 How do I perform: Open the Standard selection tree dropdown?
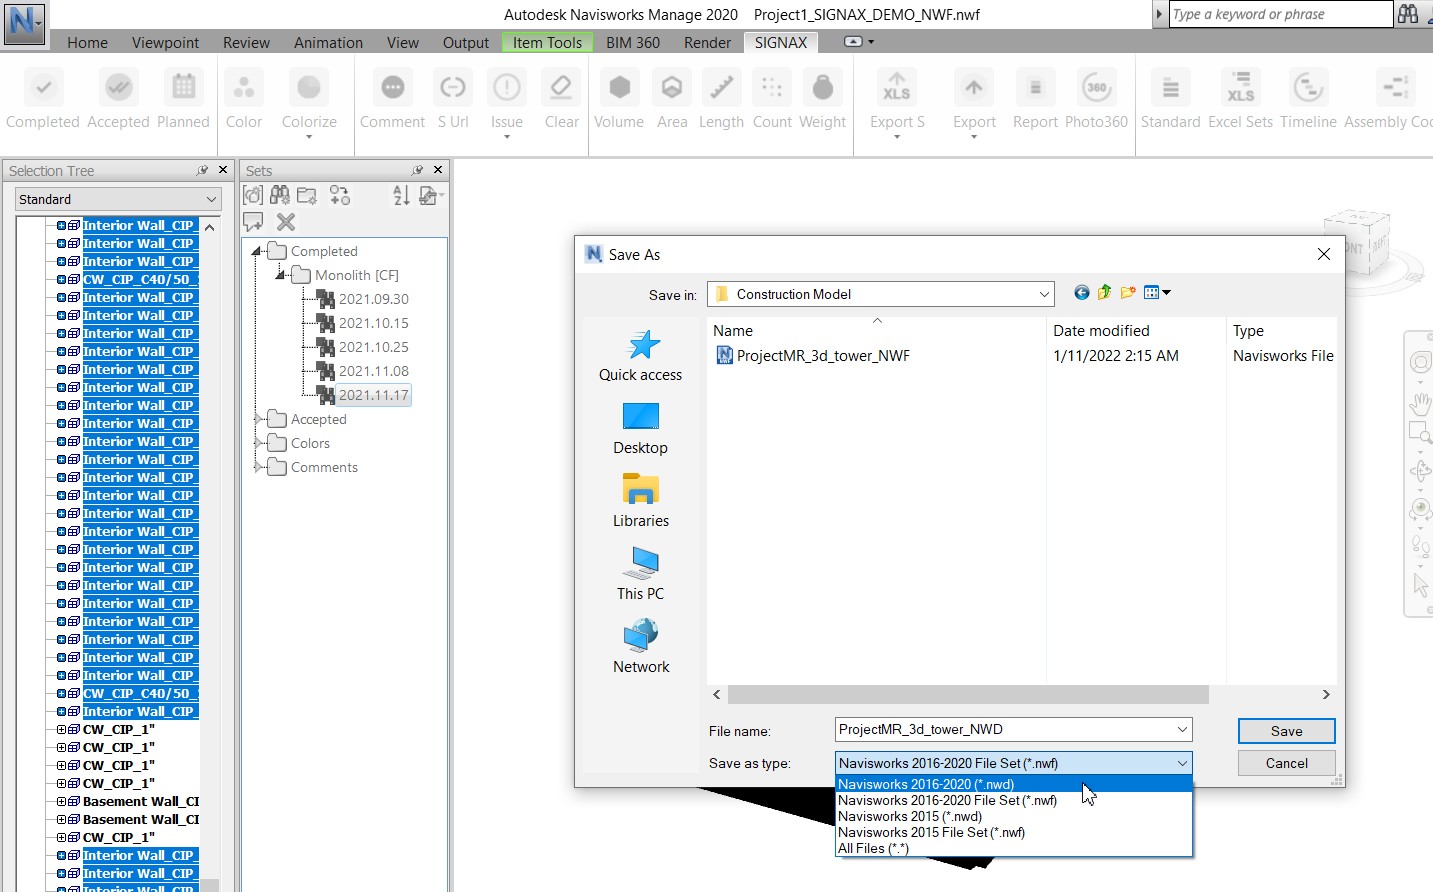(118, 199)
